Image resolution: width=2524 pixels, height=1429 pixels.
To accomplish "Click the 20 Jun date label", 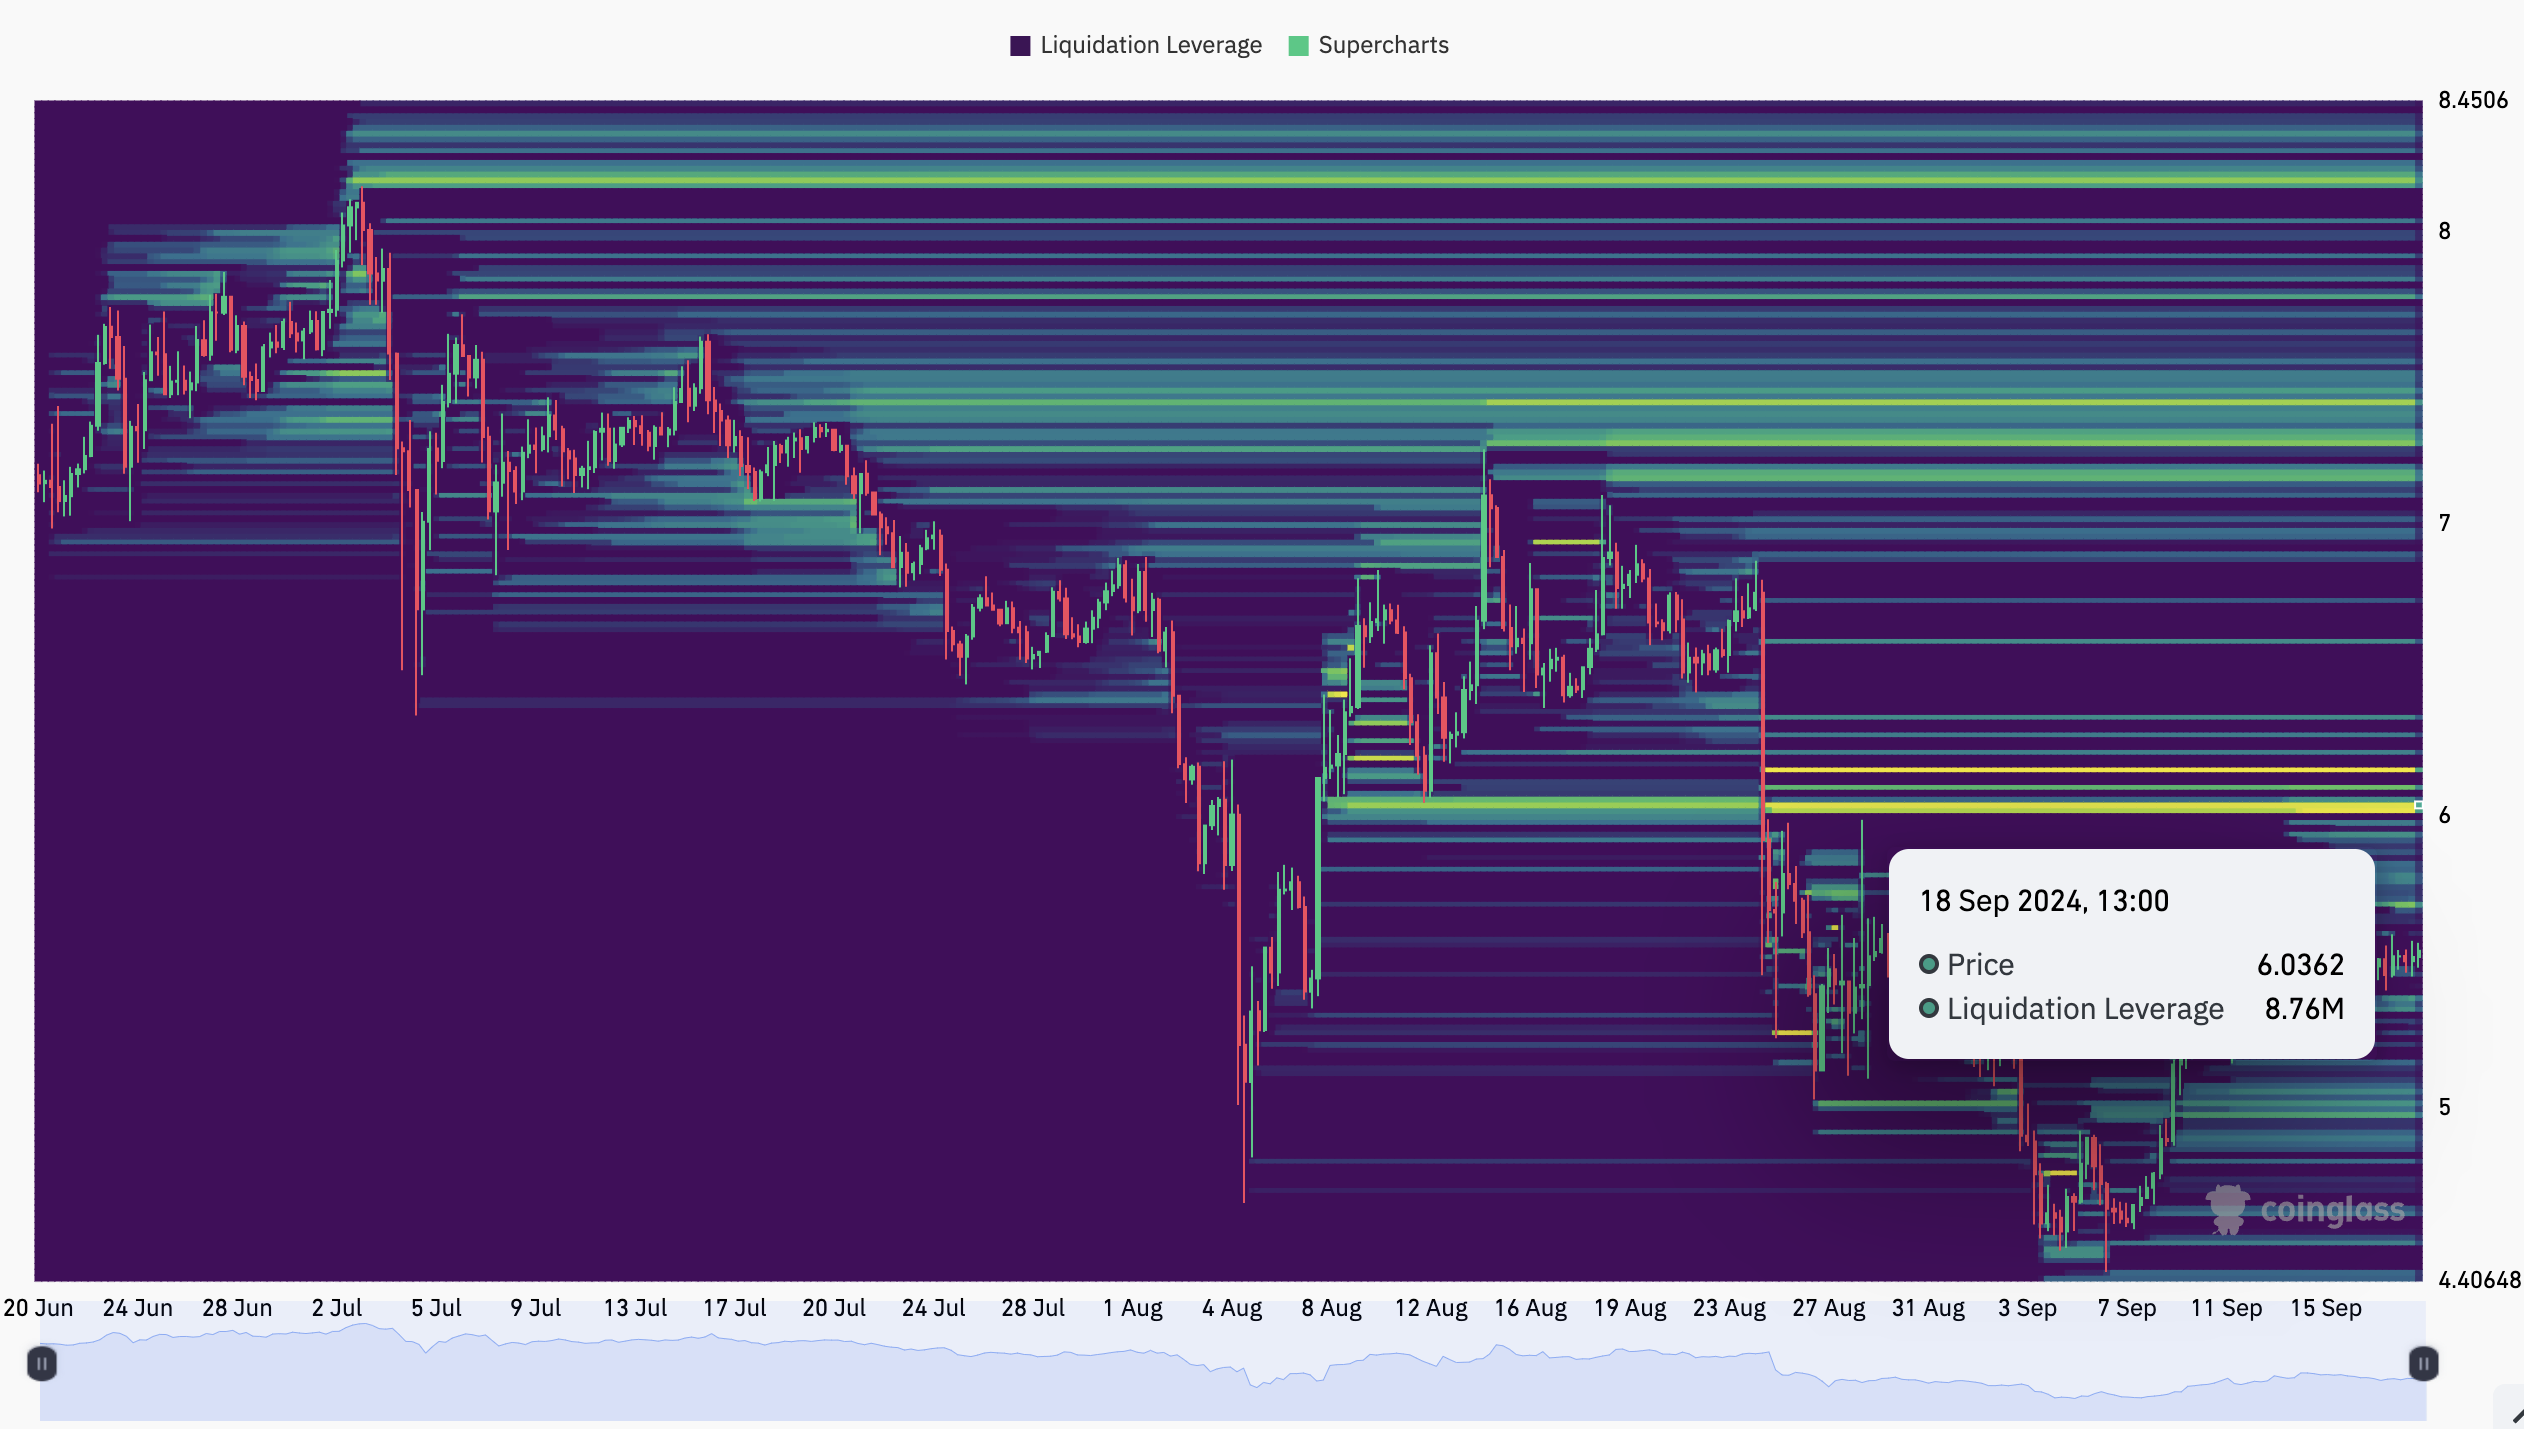I will click(x=39, y=1308).
